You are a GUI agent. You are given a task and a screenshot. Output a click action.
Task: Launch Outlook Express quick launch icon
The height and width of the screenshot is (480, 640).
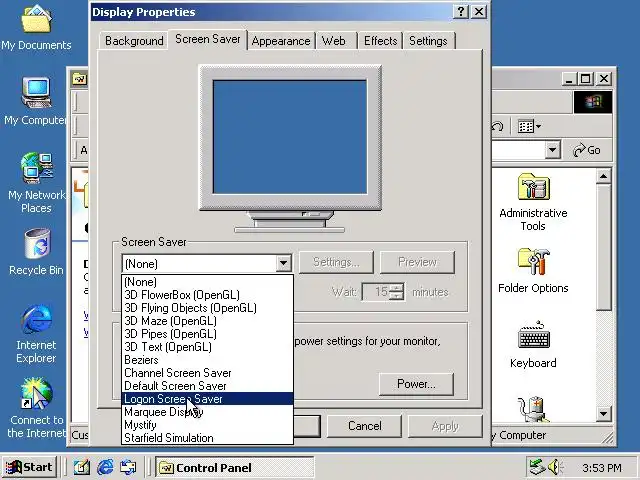point(128,467)
